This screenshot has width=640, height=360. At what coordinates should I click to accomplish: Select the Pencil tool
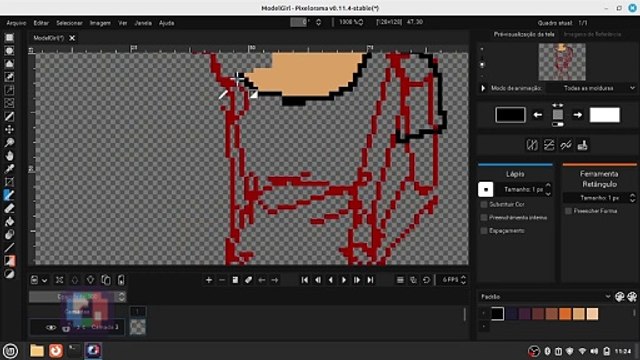point(9,195)
